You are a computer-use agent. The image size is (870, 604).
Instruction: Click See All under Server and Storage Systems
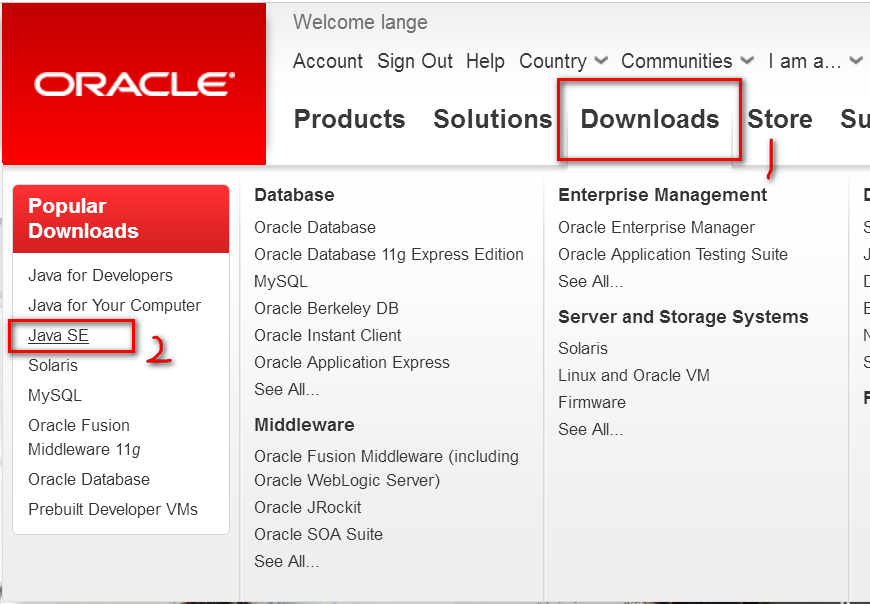[x=591, y=430]
